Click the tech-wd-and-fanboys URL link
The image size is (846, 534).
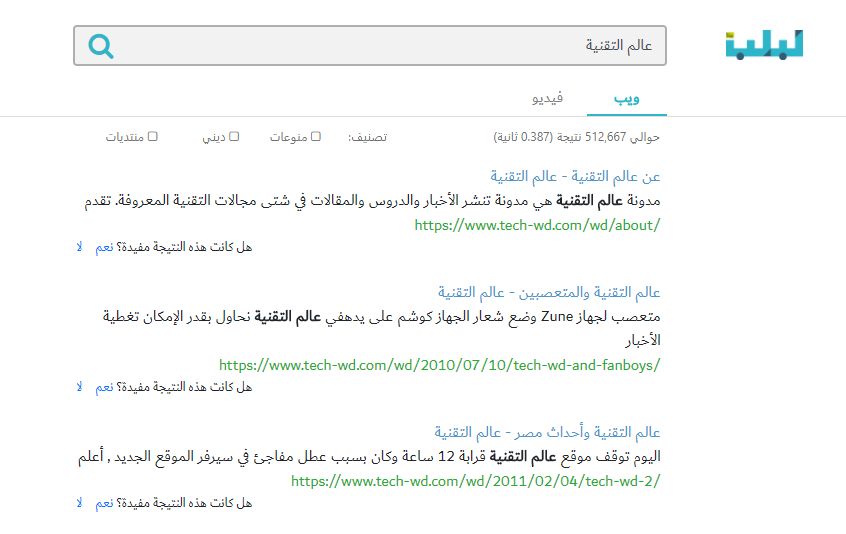[440, 365]
